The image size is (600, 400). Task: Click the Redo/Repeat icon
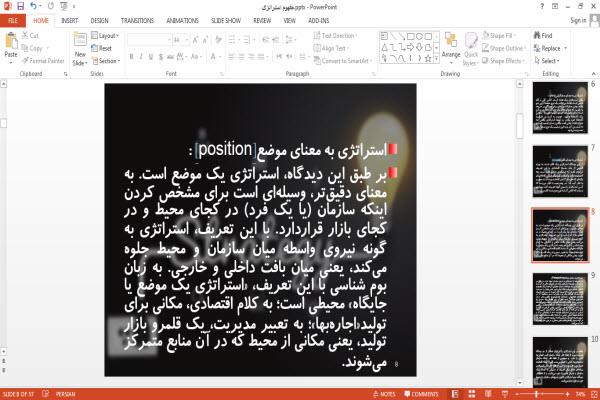tap(51, 6)
